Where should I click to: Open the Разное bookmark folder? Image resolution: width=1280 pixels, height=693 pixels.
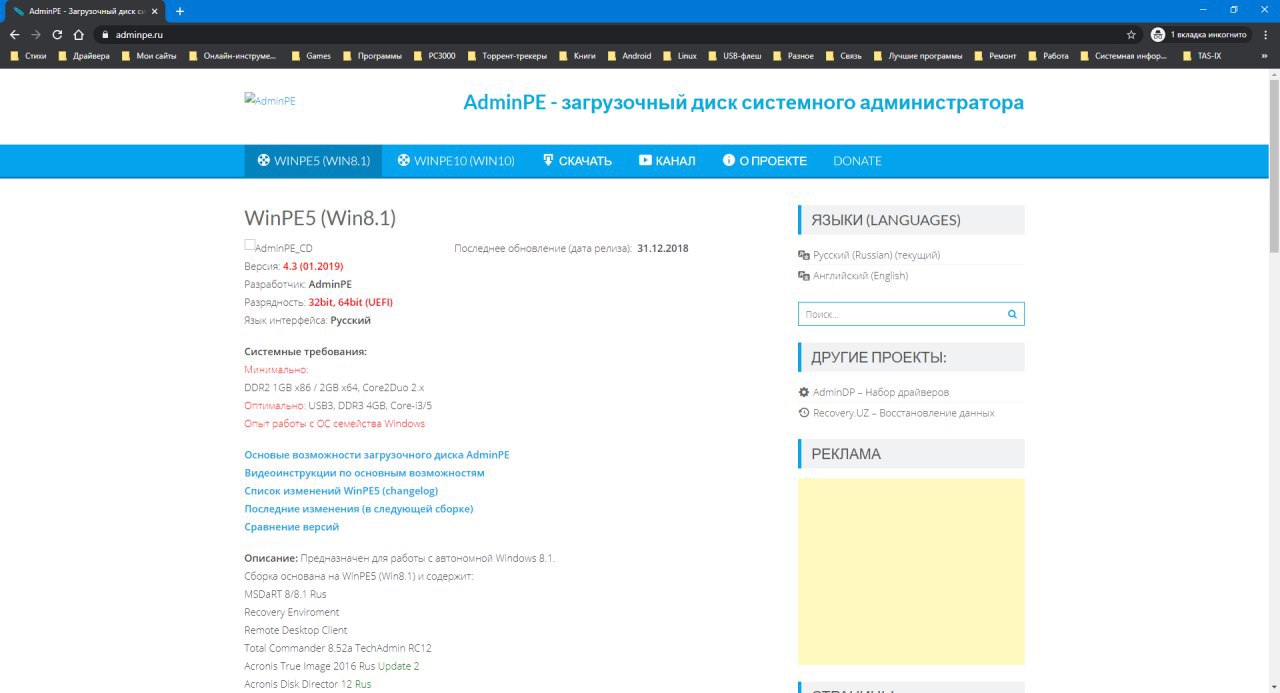point(793,56)
